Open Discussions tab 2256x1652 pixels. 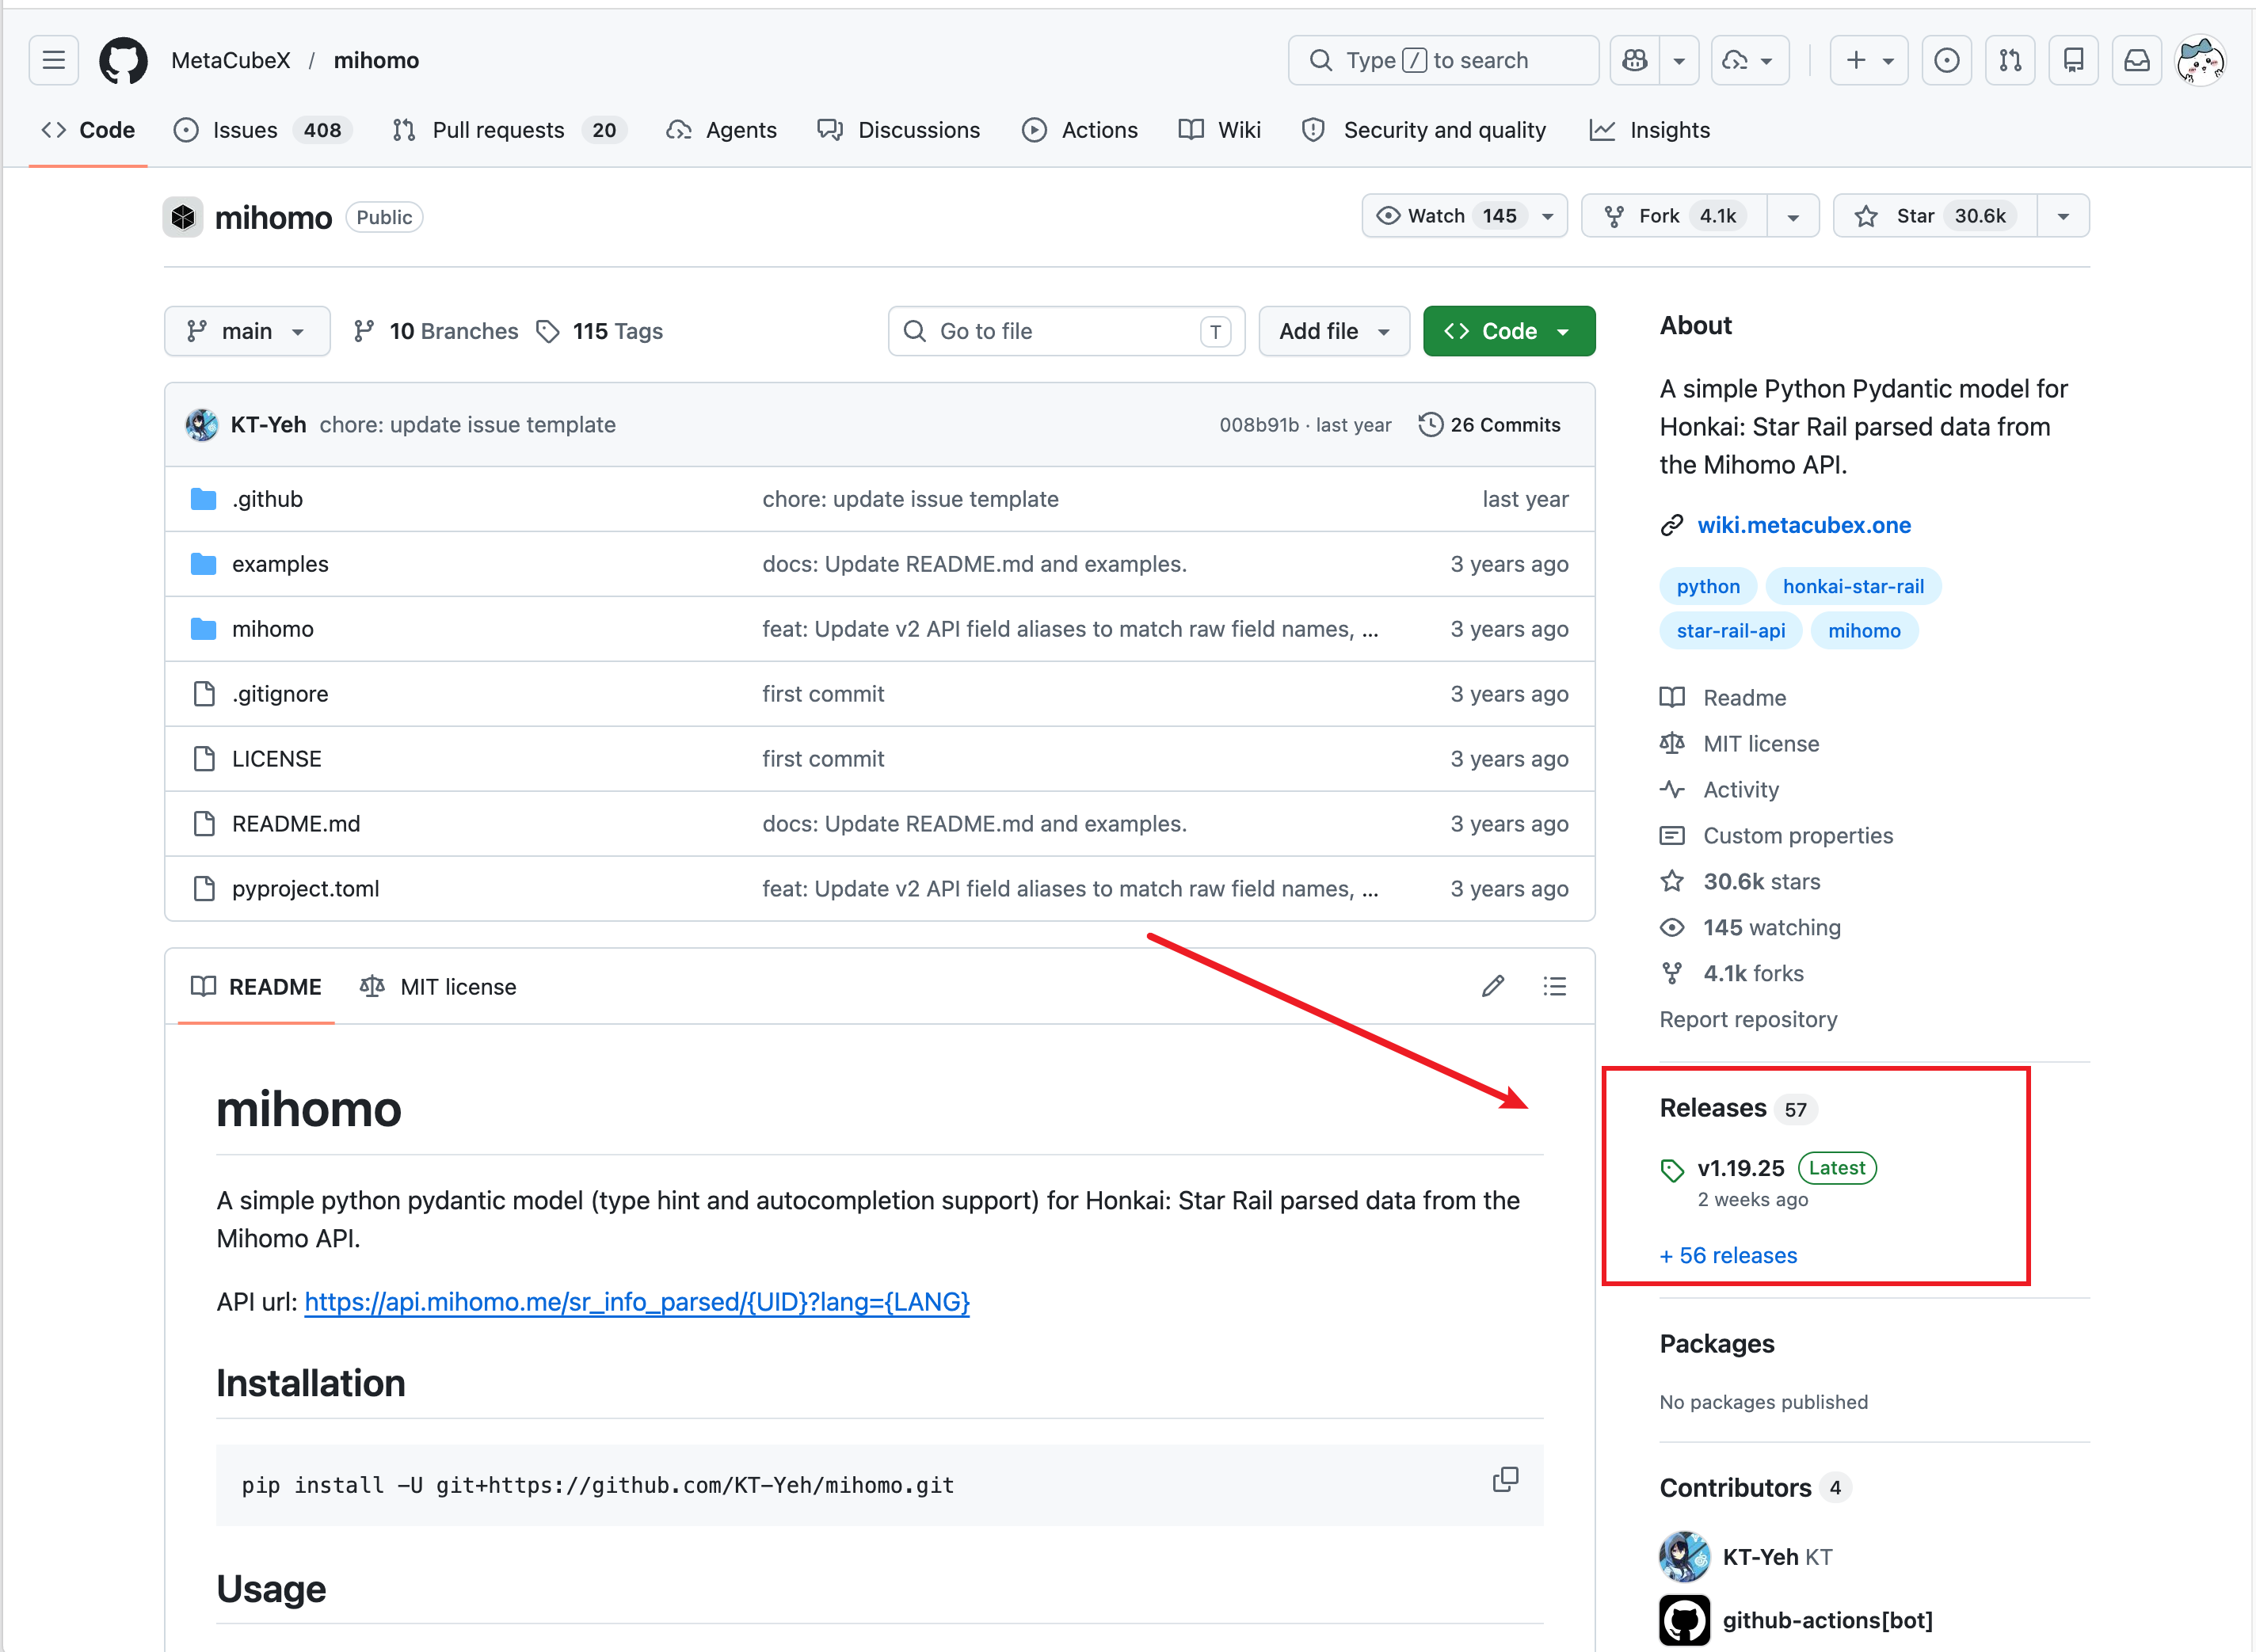[x=899, y=130]
